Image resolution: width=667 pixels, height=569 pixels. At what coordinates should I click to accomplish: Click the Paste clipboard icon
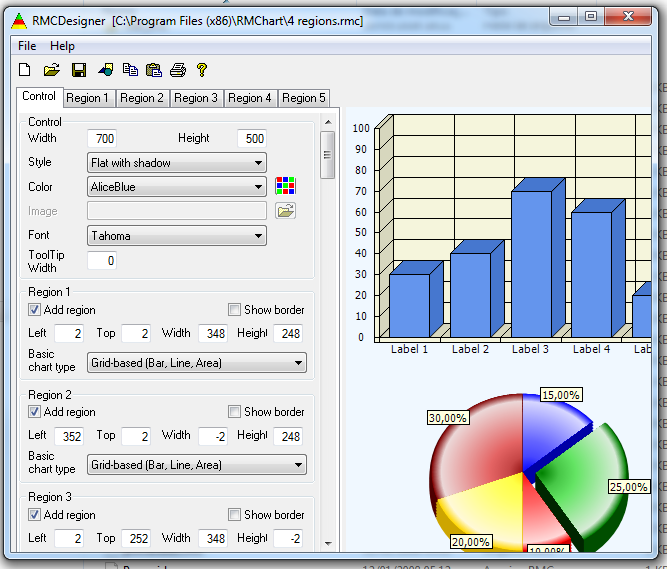(153, 70)
